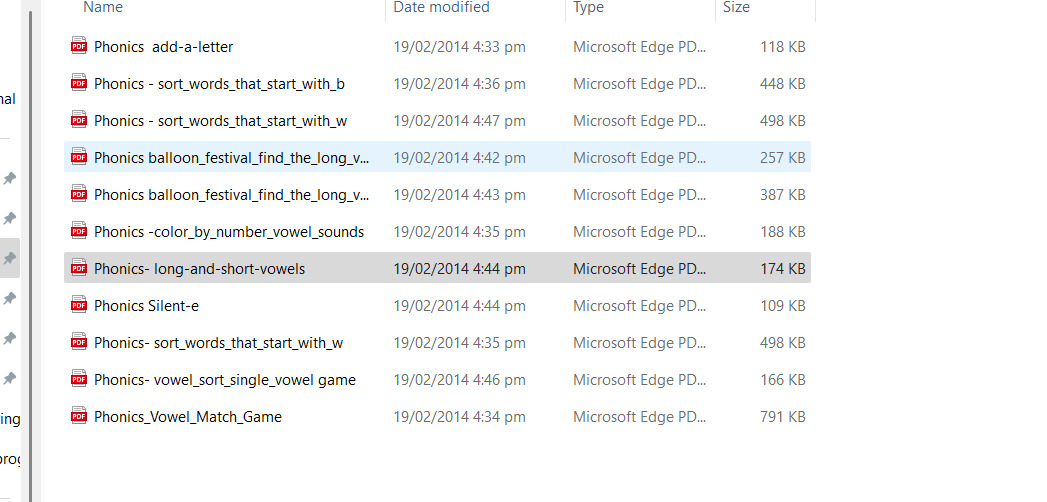The height and width of the screenshot is (502, 1047).
Task: Sort files by the Type column header
Action: [x=588, y=8]
